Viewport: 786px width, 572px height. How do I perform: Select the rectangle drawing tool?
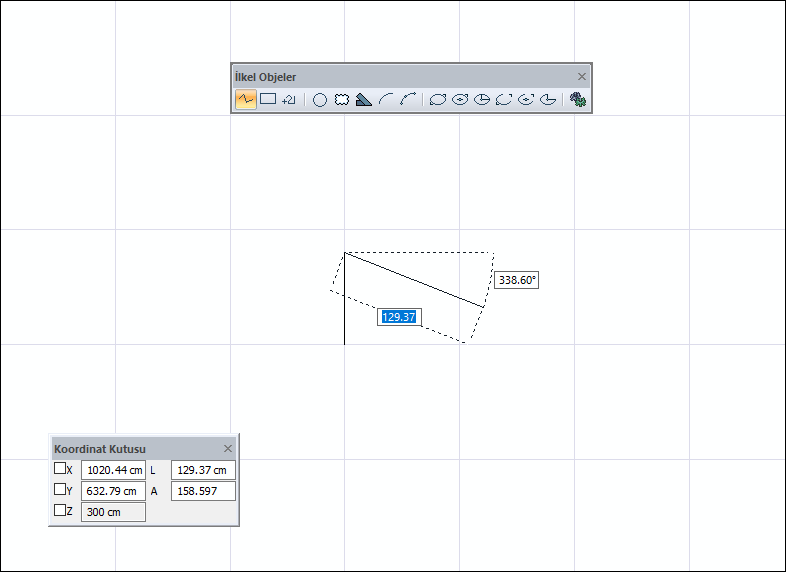click(268, 99)
